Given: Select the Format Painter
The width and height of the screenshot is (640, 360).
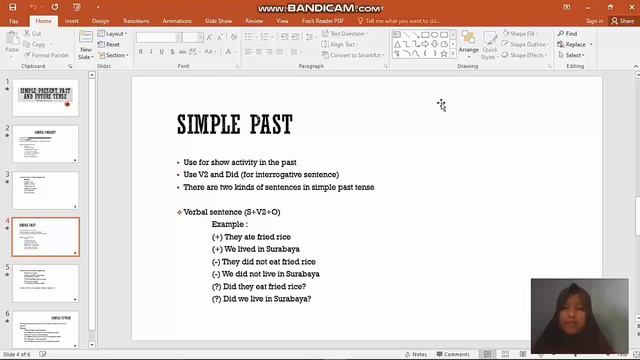Looking at the screenshot, I should point(46,55).
